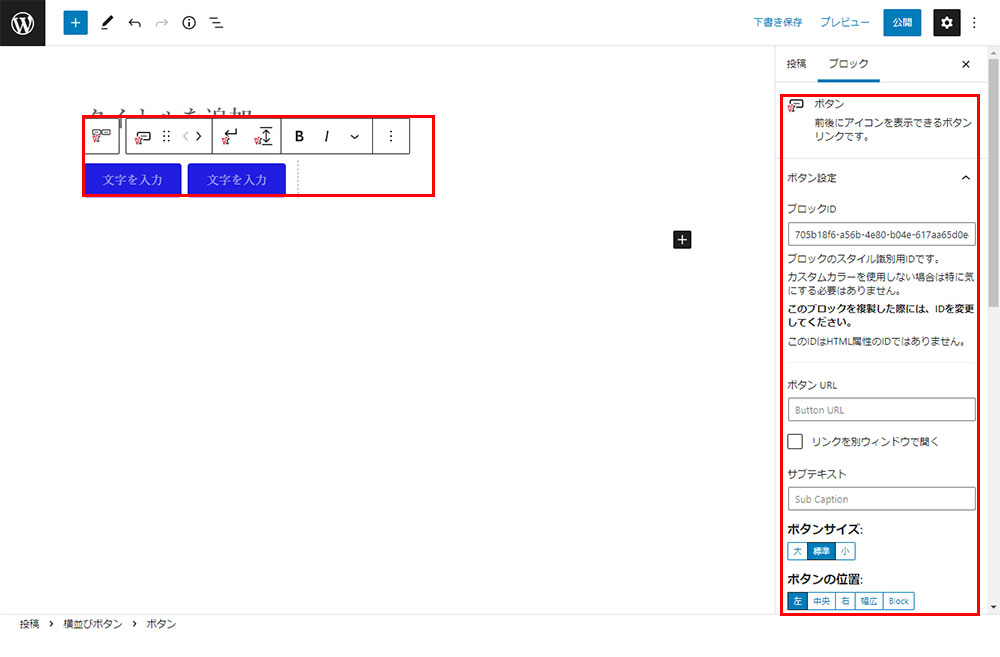Enable リンクを別ウィンドウで開く checkbox
The image size is (1000, 657).
796,441
